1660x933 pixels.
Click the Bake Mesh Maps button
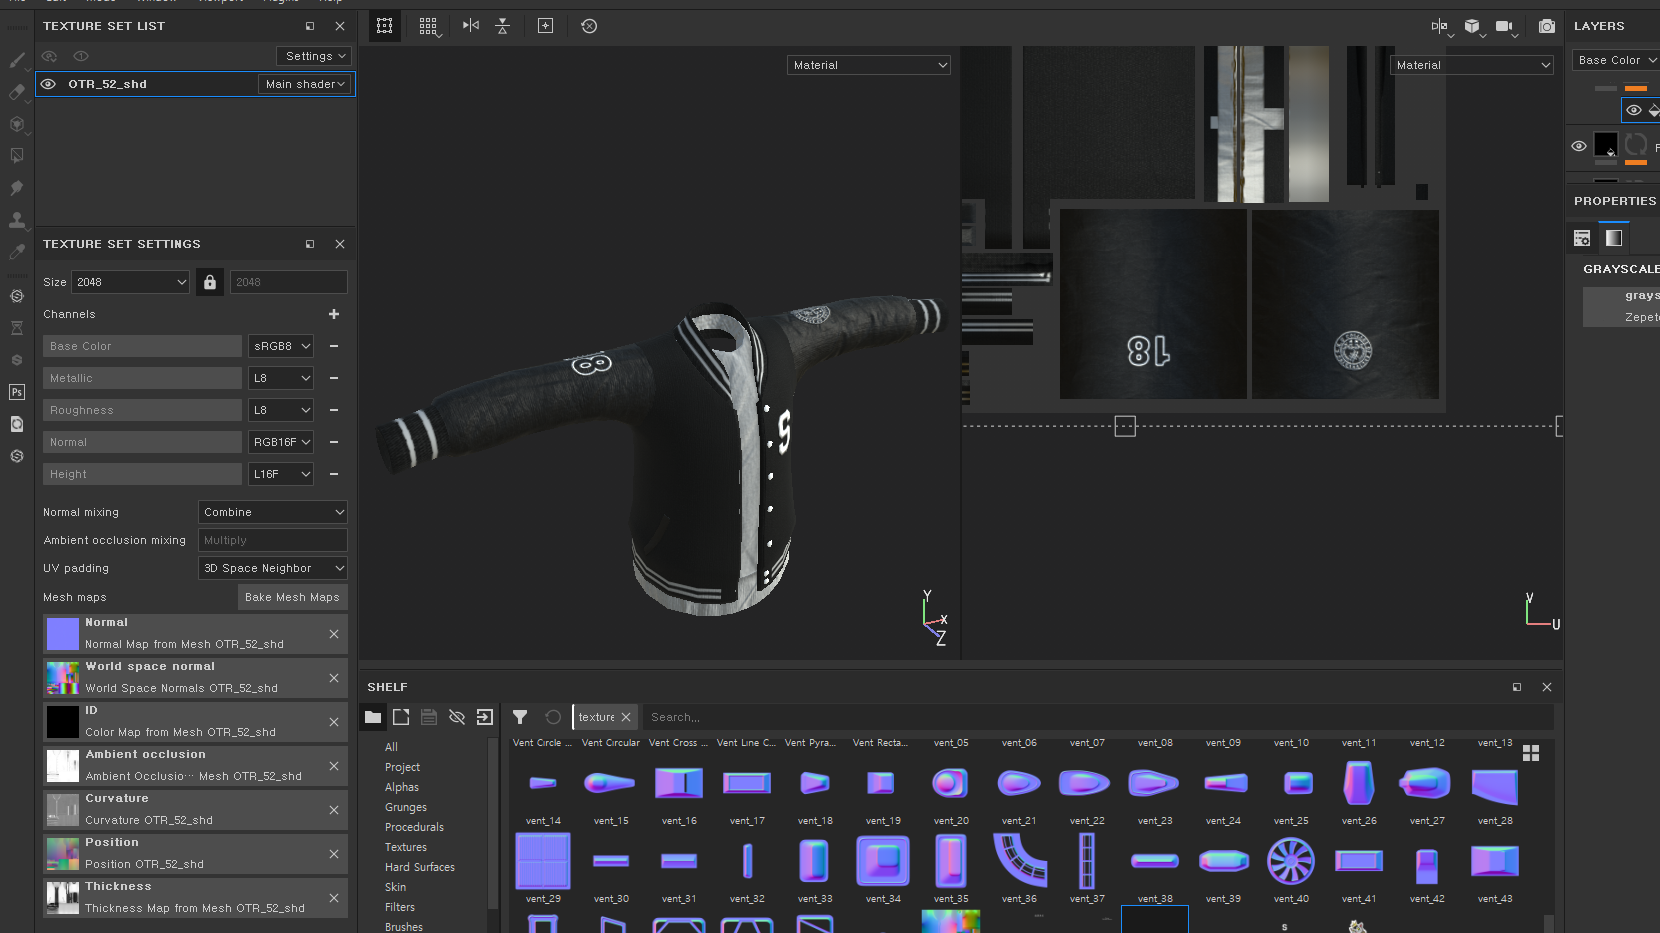[x=292, y=597]
